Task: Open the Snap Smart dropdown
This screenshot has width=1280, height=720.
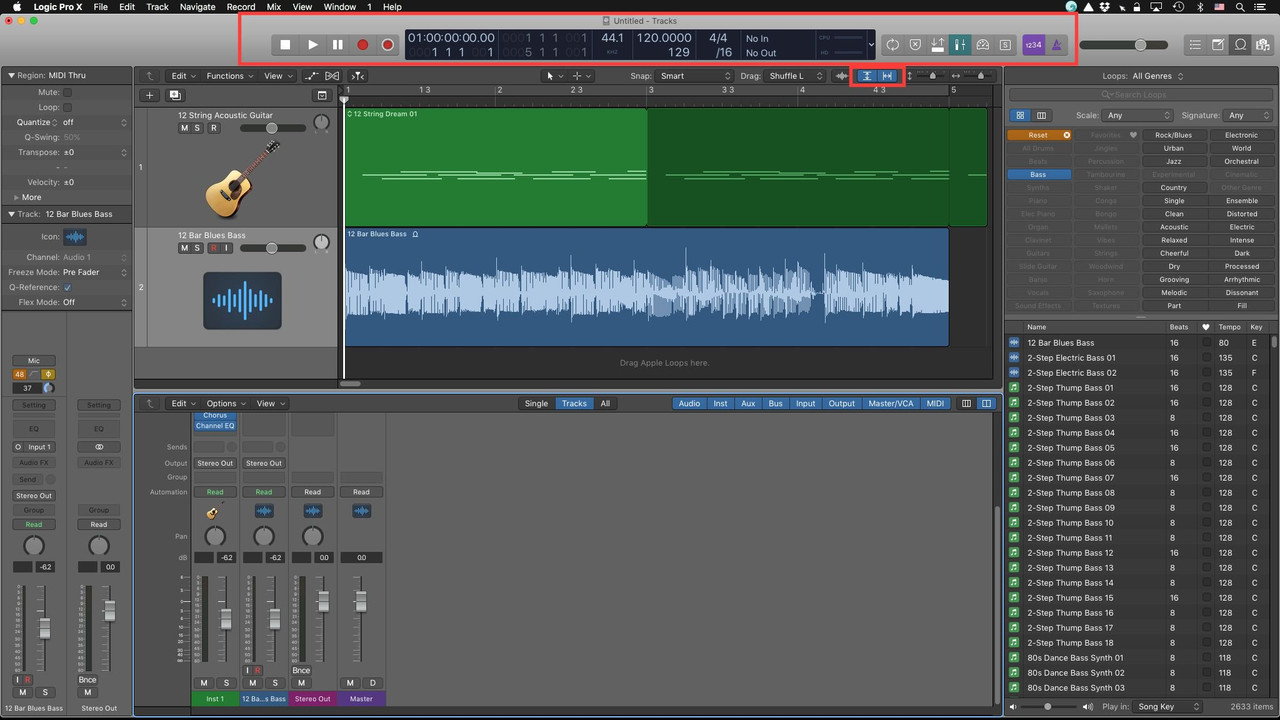Action: coord(696,76)
